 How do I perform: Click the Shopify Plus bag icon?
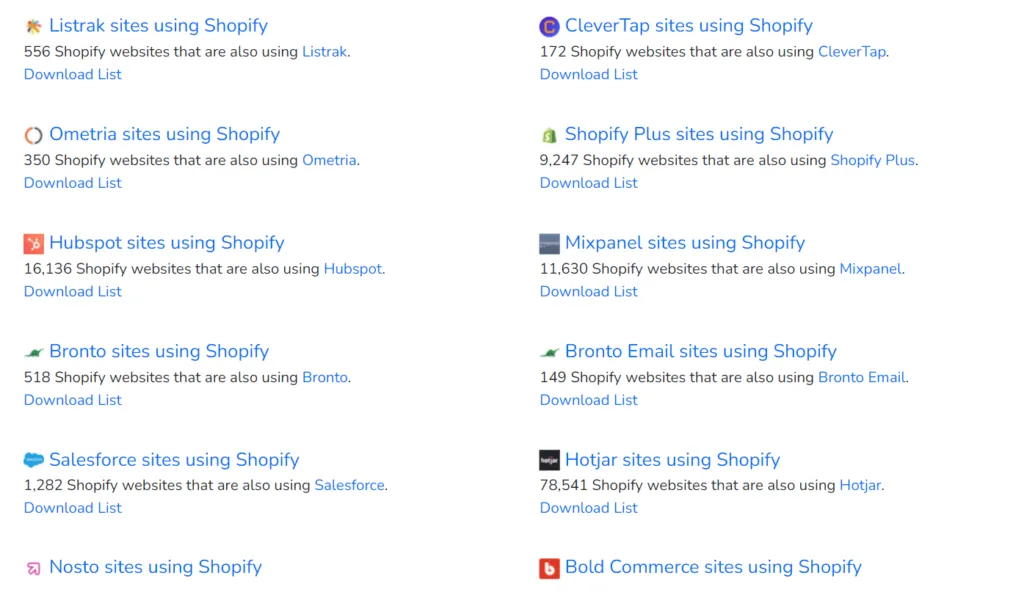click(x=549, y=135)
